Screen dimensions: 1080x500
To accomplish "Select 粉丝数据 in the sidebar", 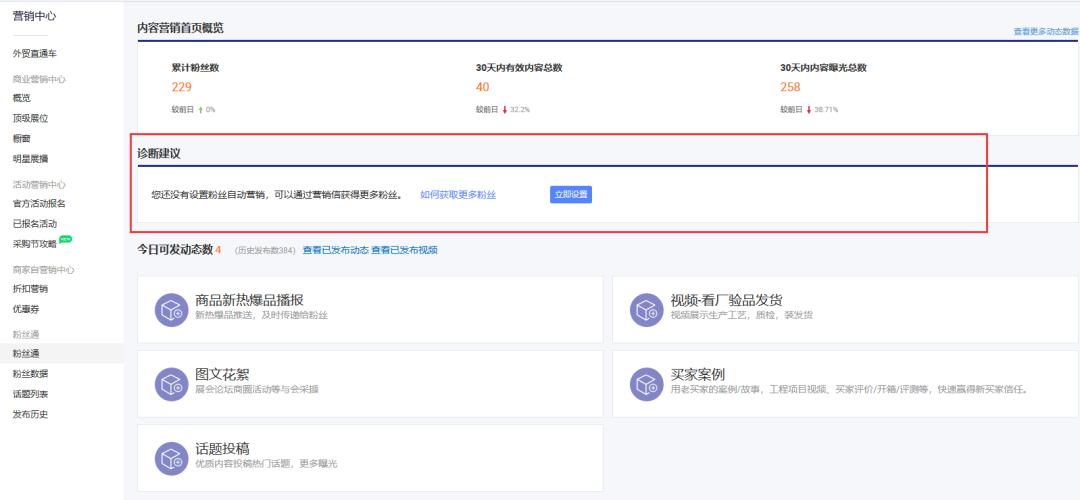I will 30,374.
